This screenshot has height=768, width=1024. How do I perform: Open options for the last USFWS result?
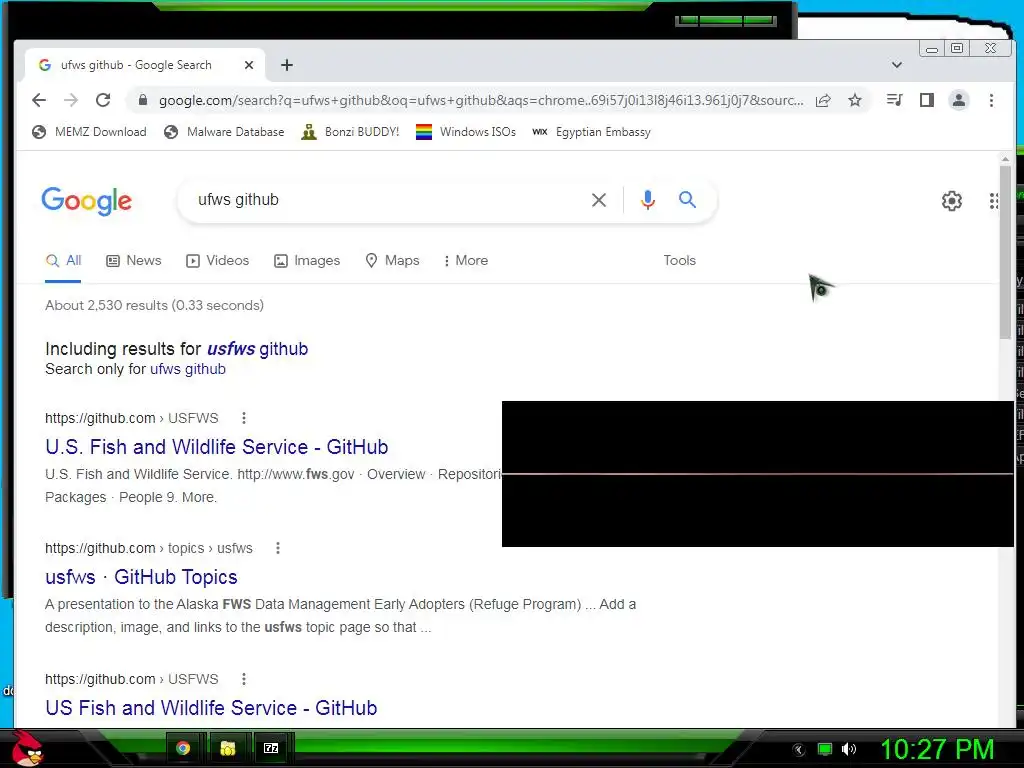[244, 679]
